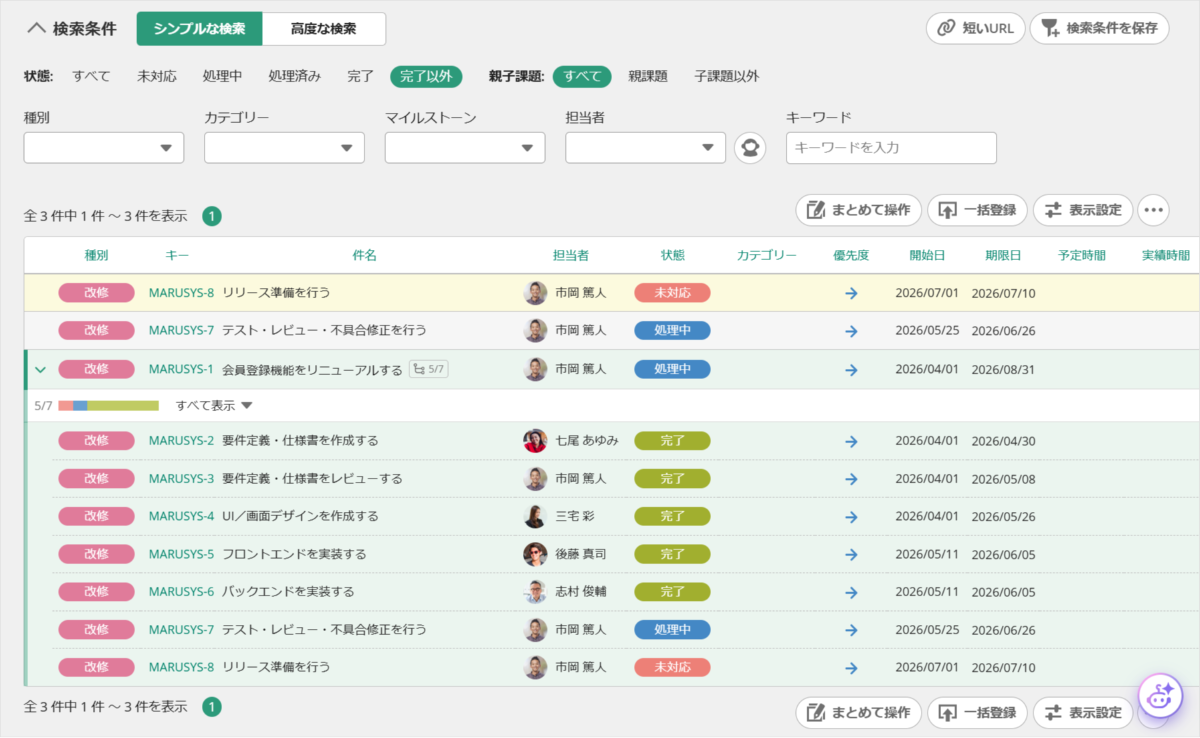Select 子課題以外 filter option
The width and height of the screenshot is (1200, 738).
(727, 76)
